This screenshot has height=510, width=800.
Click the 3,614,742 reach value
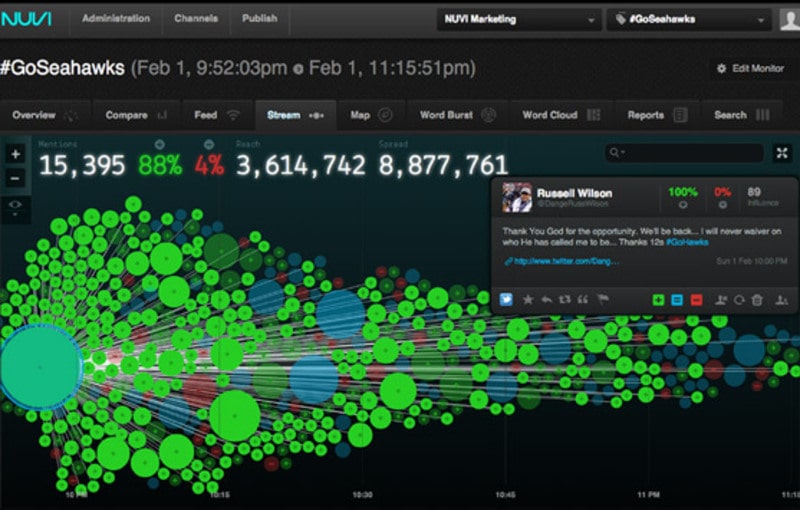pyautogui.click(x=301, y=165)
